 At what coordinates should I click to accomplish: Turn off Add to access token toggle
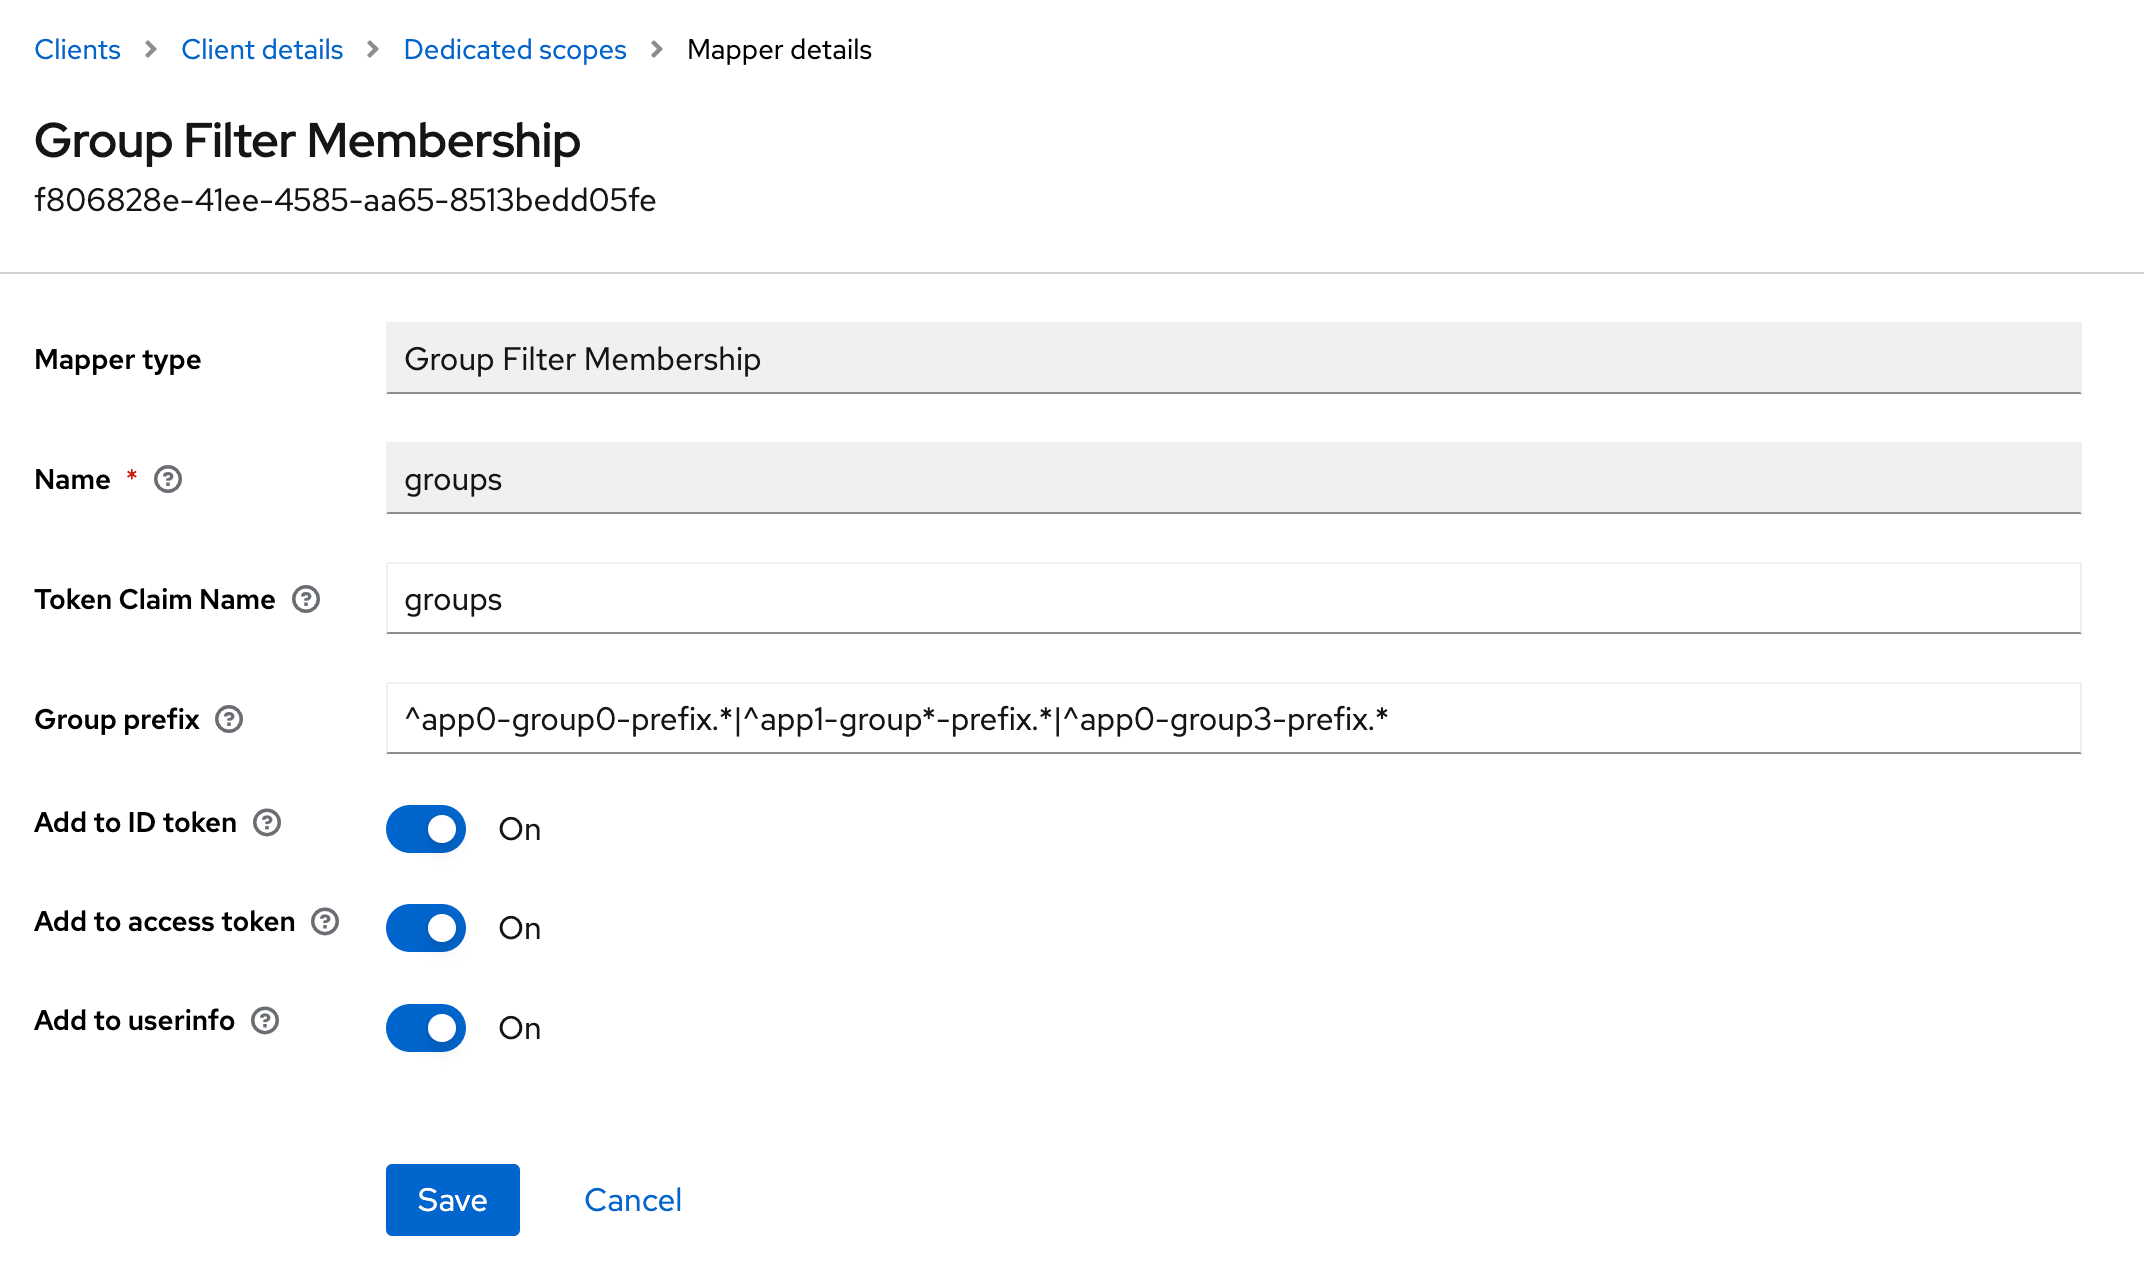(426, 928)
